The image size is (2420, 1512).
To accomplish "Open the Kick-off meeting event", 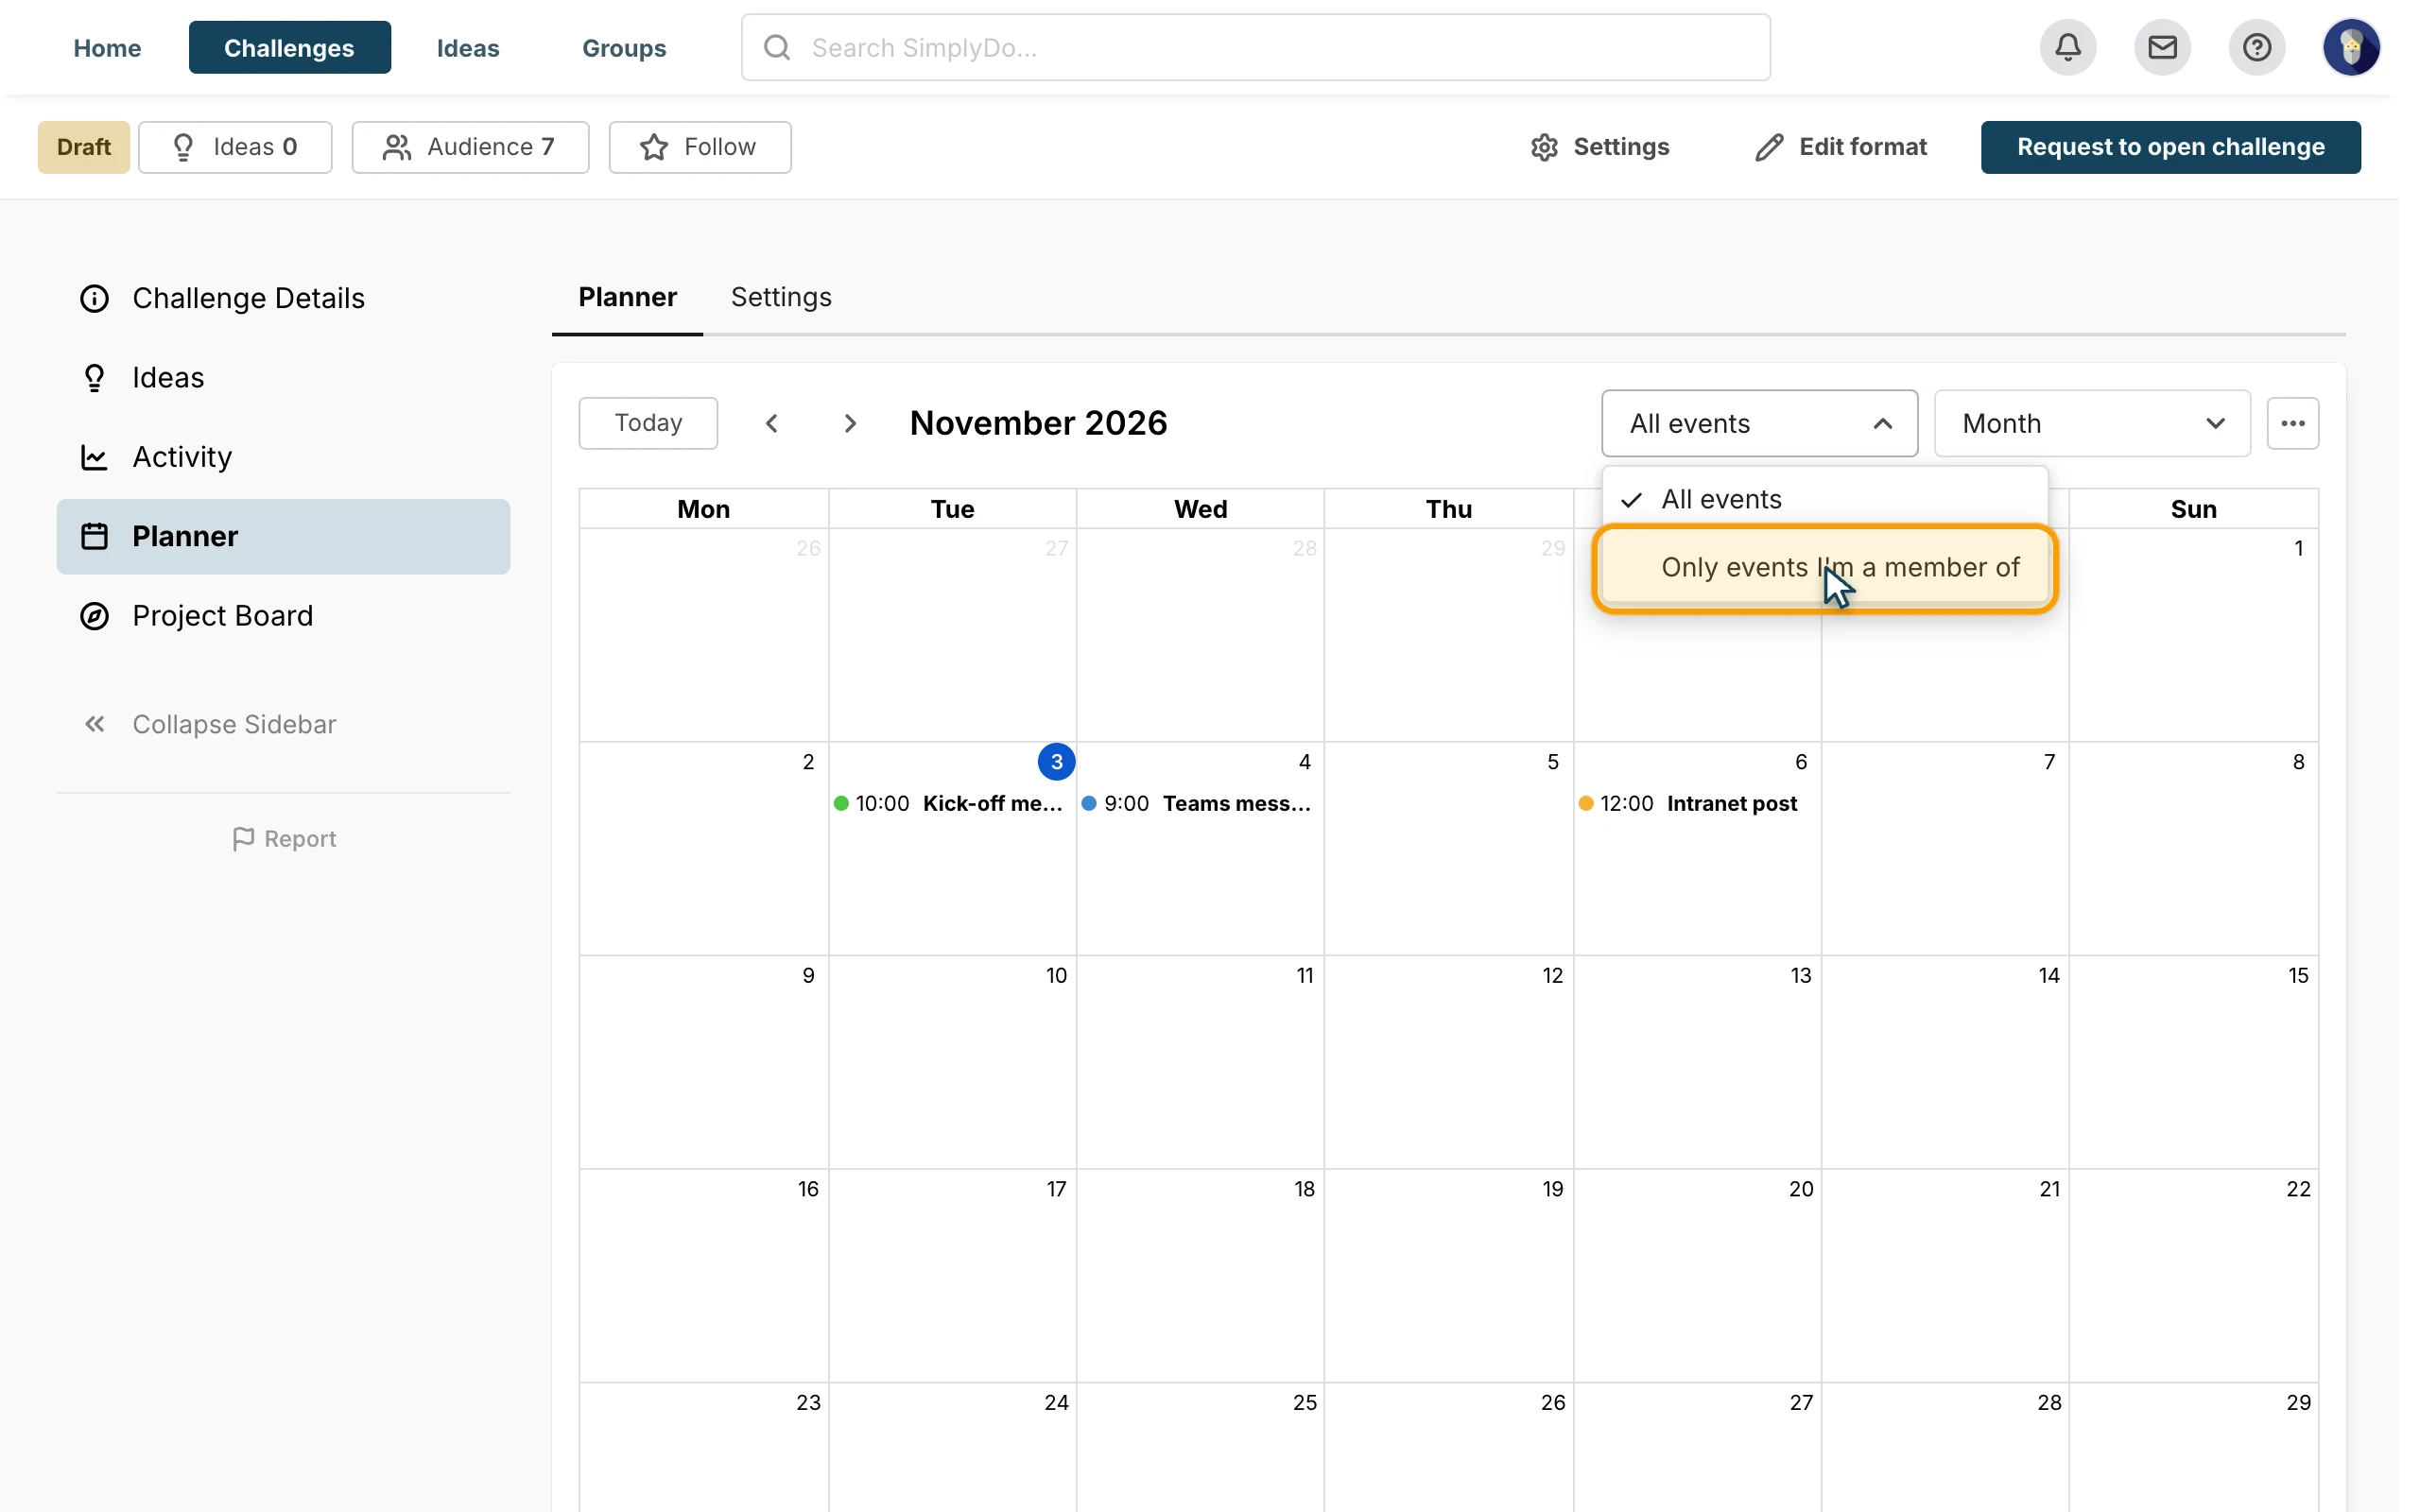I will 949,803.
